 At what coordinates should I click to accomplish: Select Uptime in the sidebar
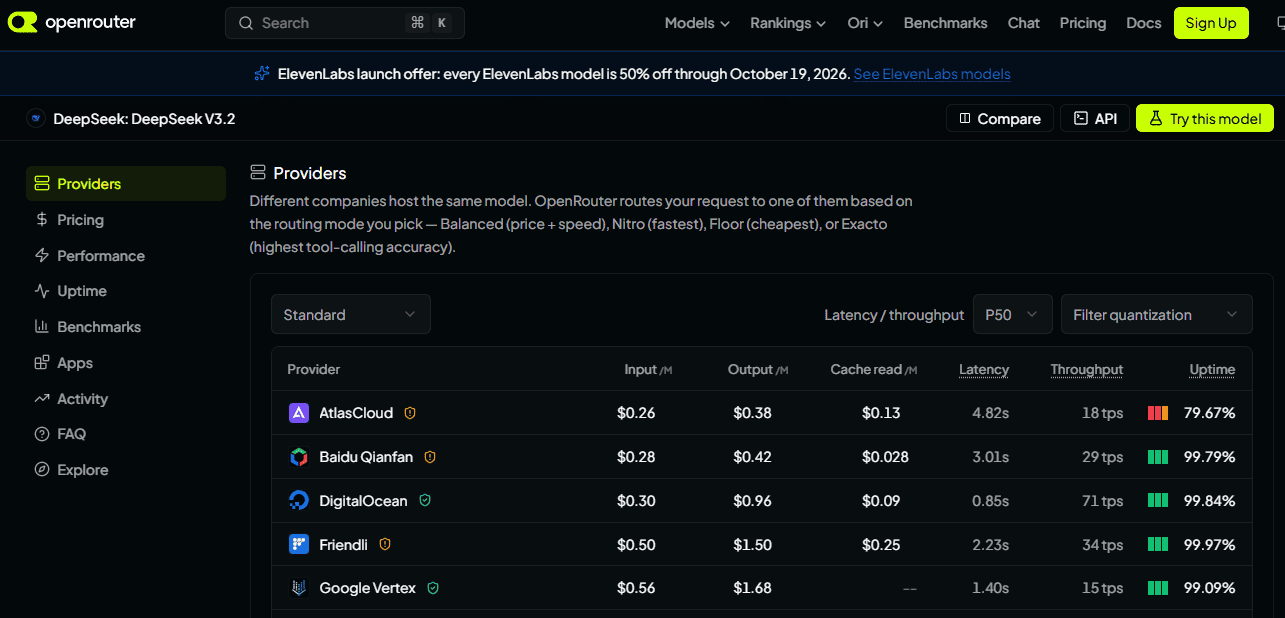tap(126, 291)
